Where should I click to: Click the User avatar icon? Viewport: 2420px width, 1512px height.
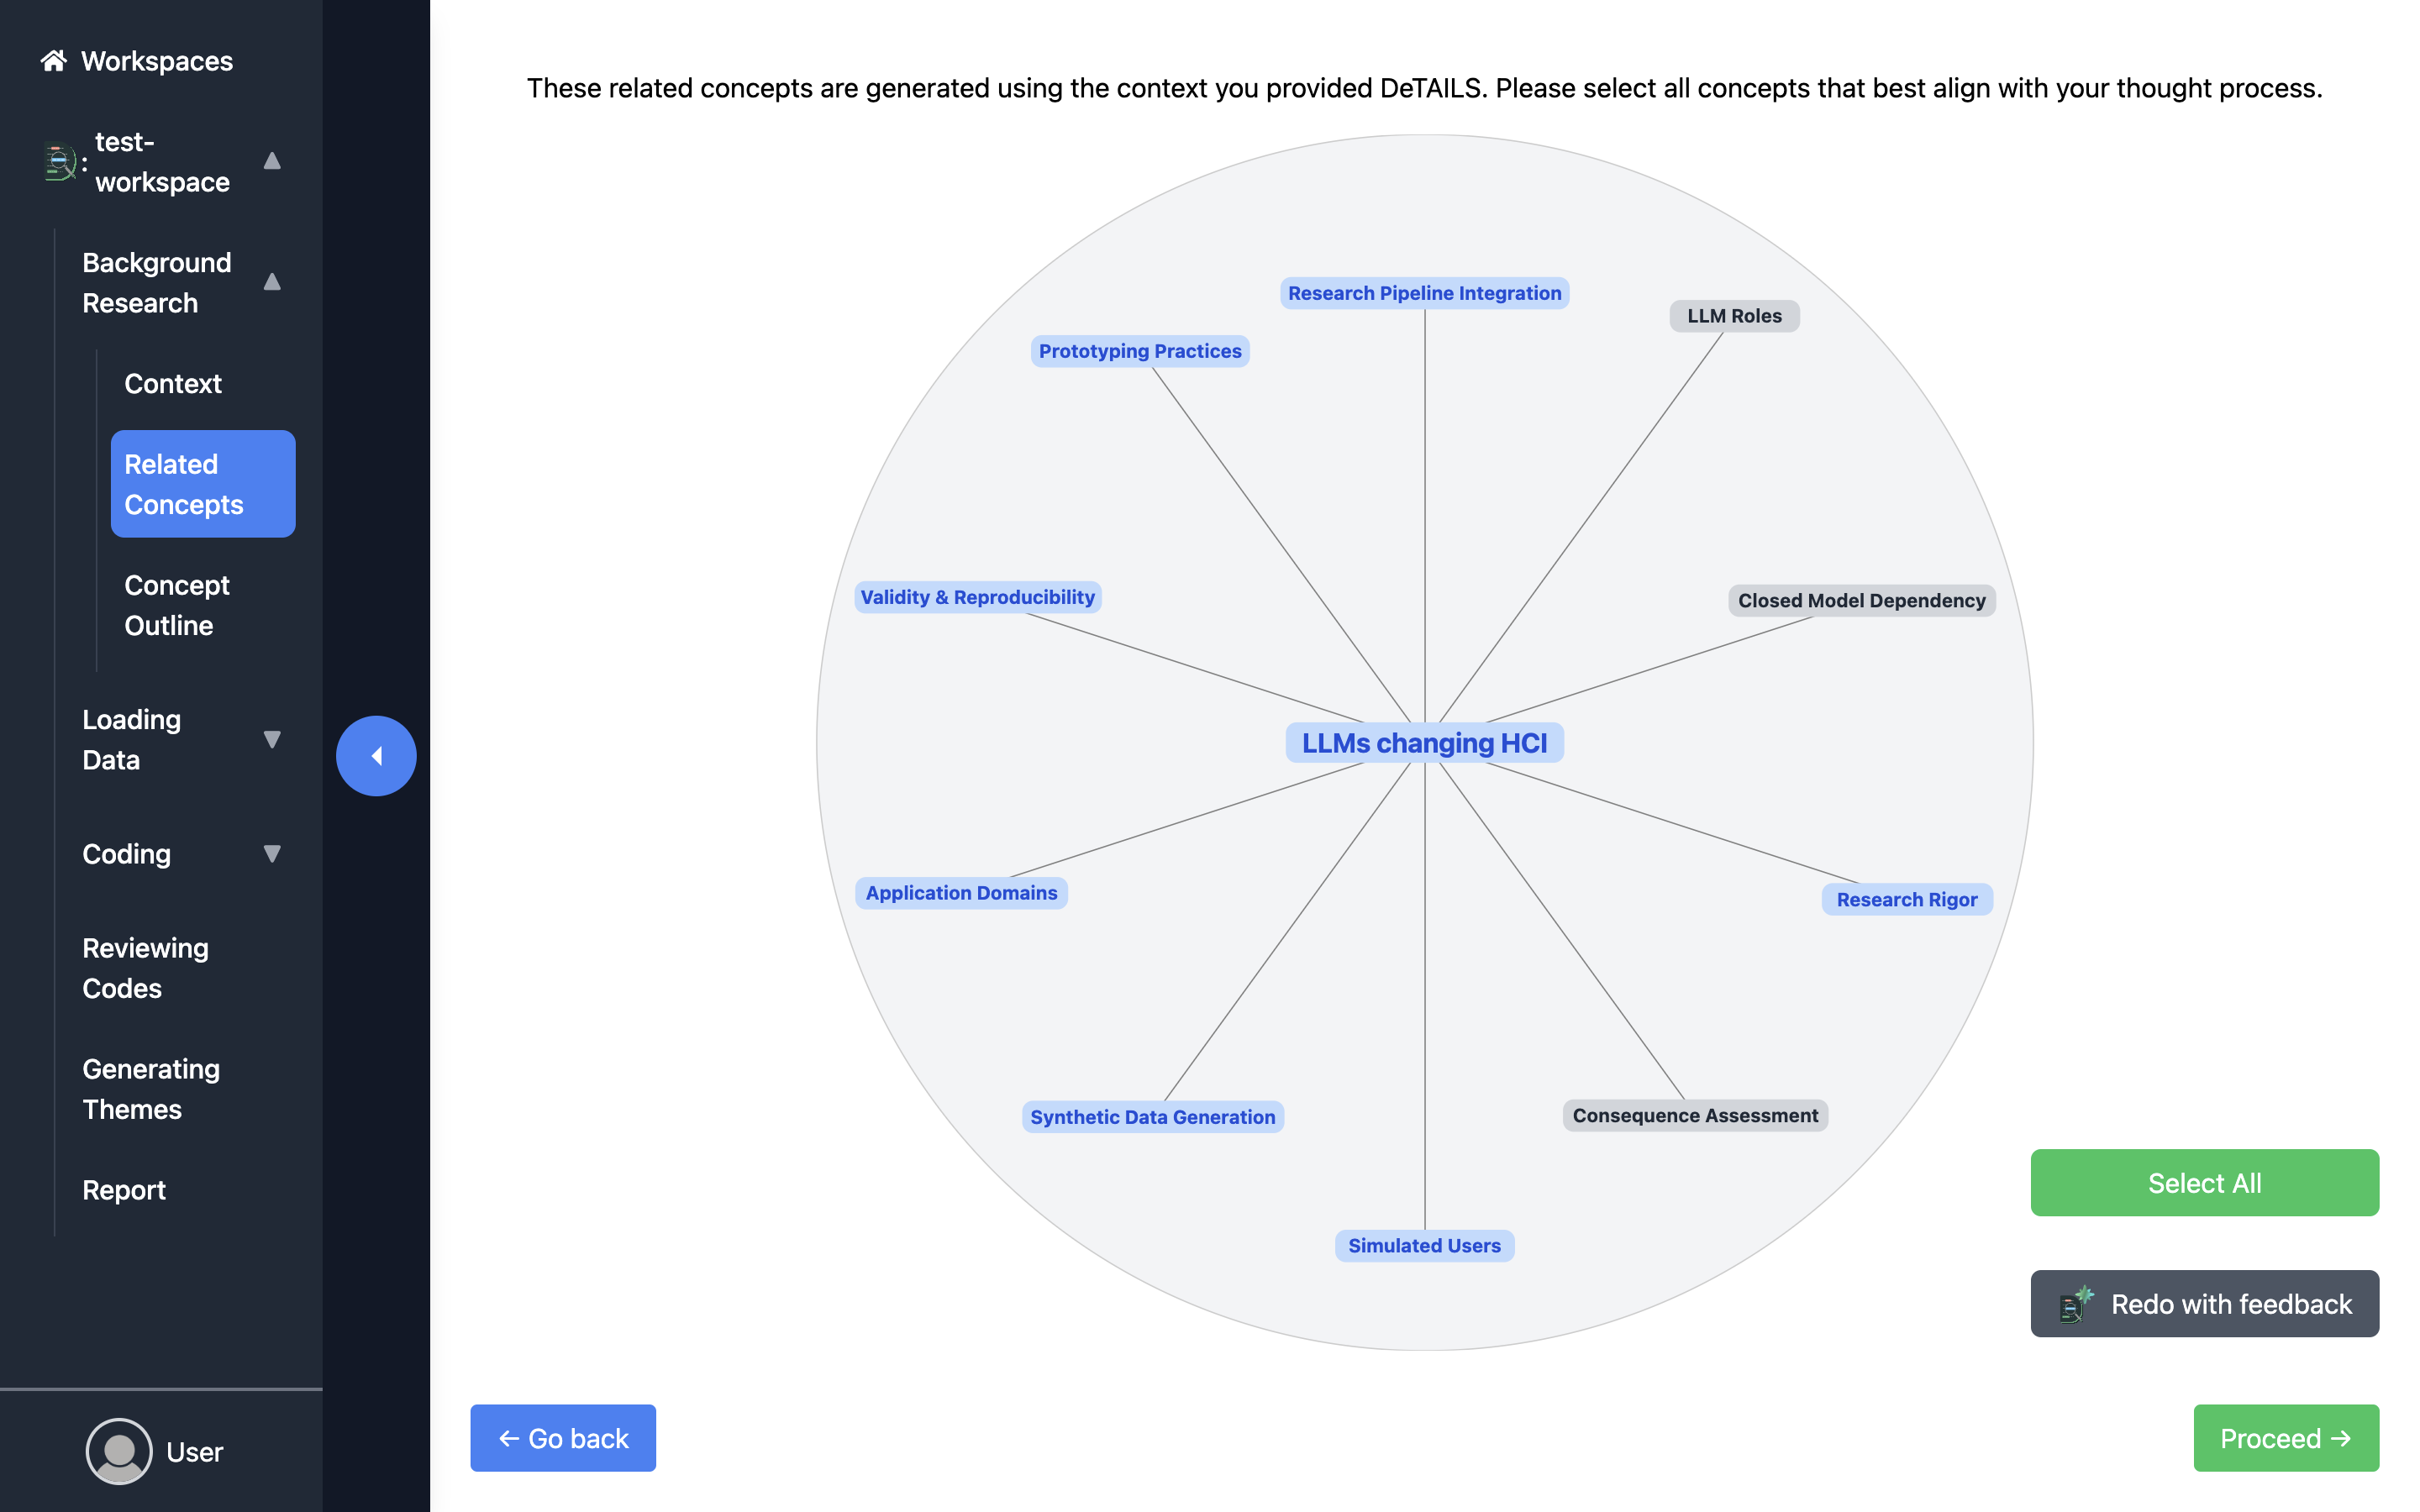119,1451
